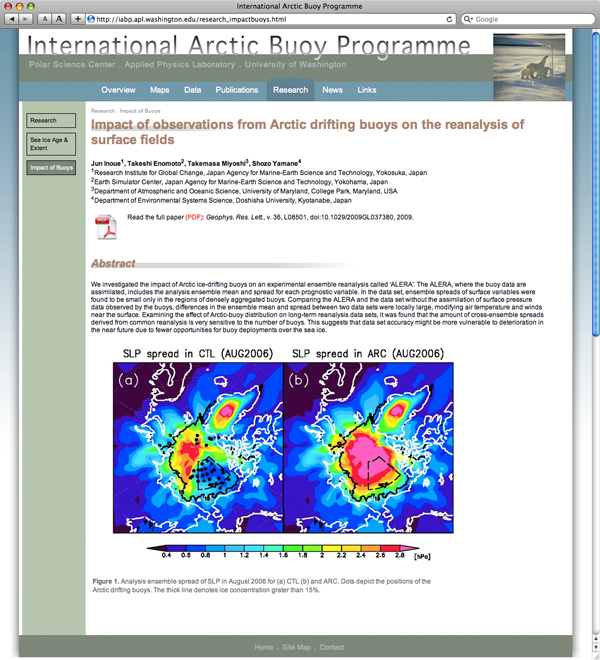Go forward with the browser forward arrow
600x660 pixels.
(26, 19)
